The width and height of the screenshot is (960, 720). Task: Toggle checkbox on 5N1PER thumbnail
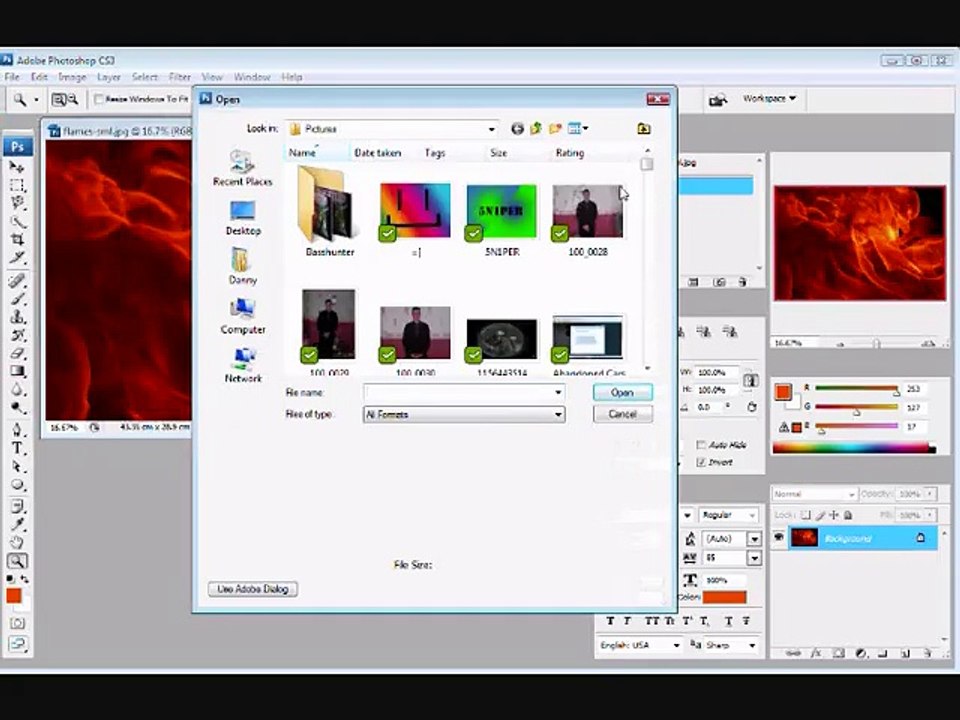click(x=474, y=233)
